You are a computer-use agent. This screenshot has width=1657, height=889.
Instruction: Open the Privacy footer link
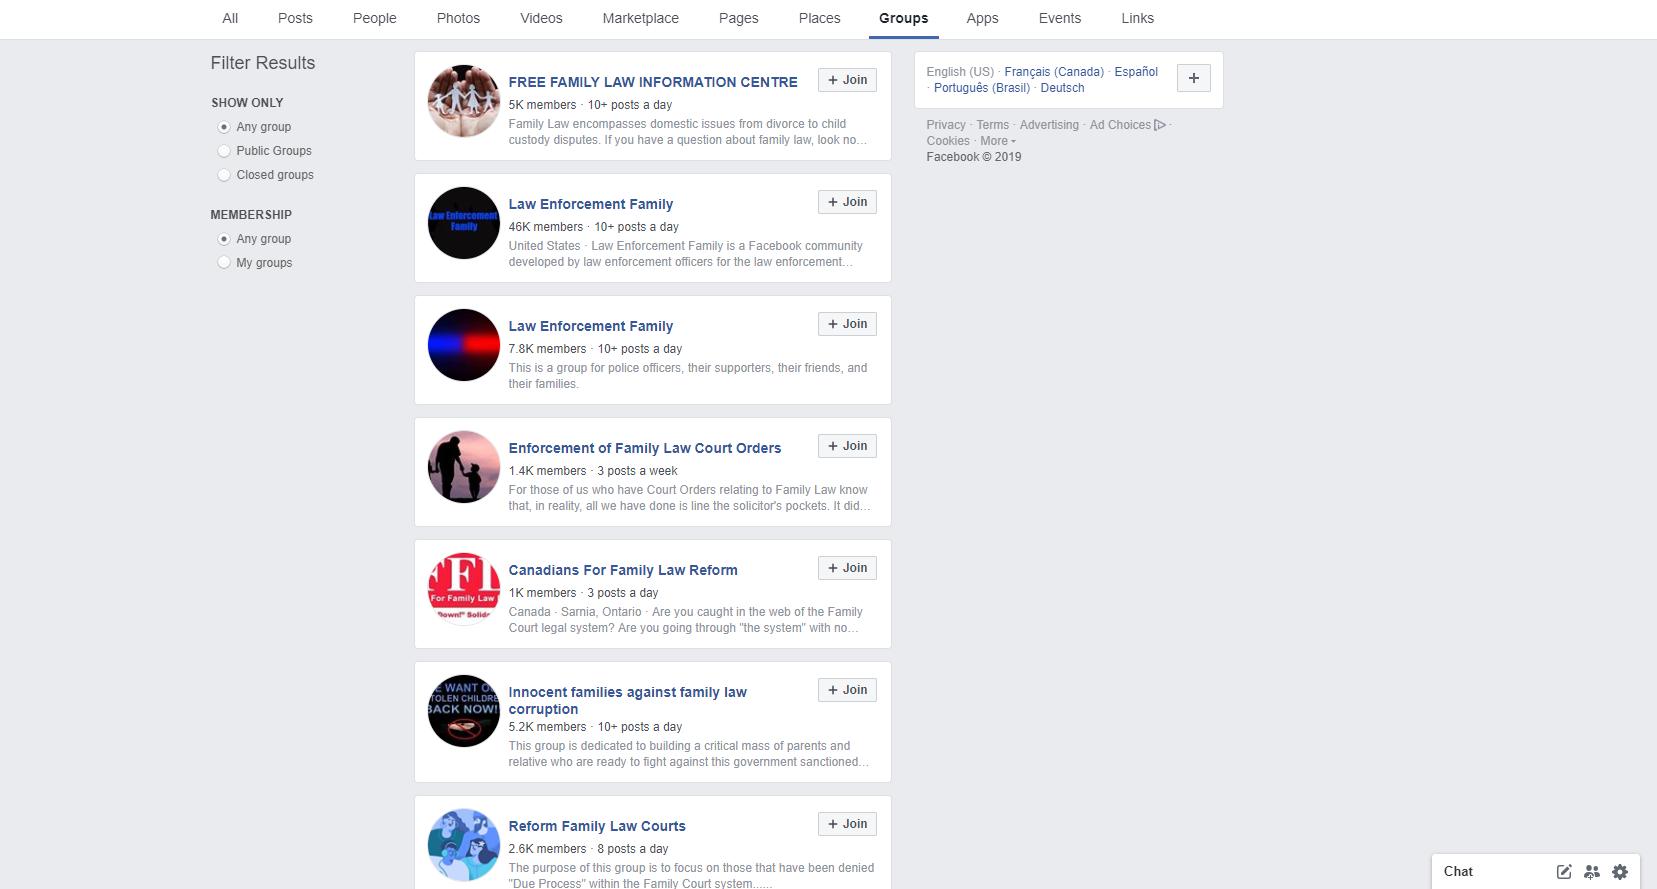[946, 125]
